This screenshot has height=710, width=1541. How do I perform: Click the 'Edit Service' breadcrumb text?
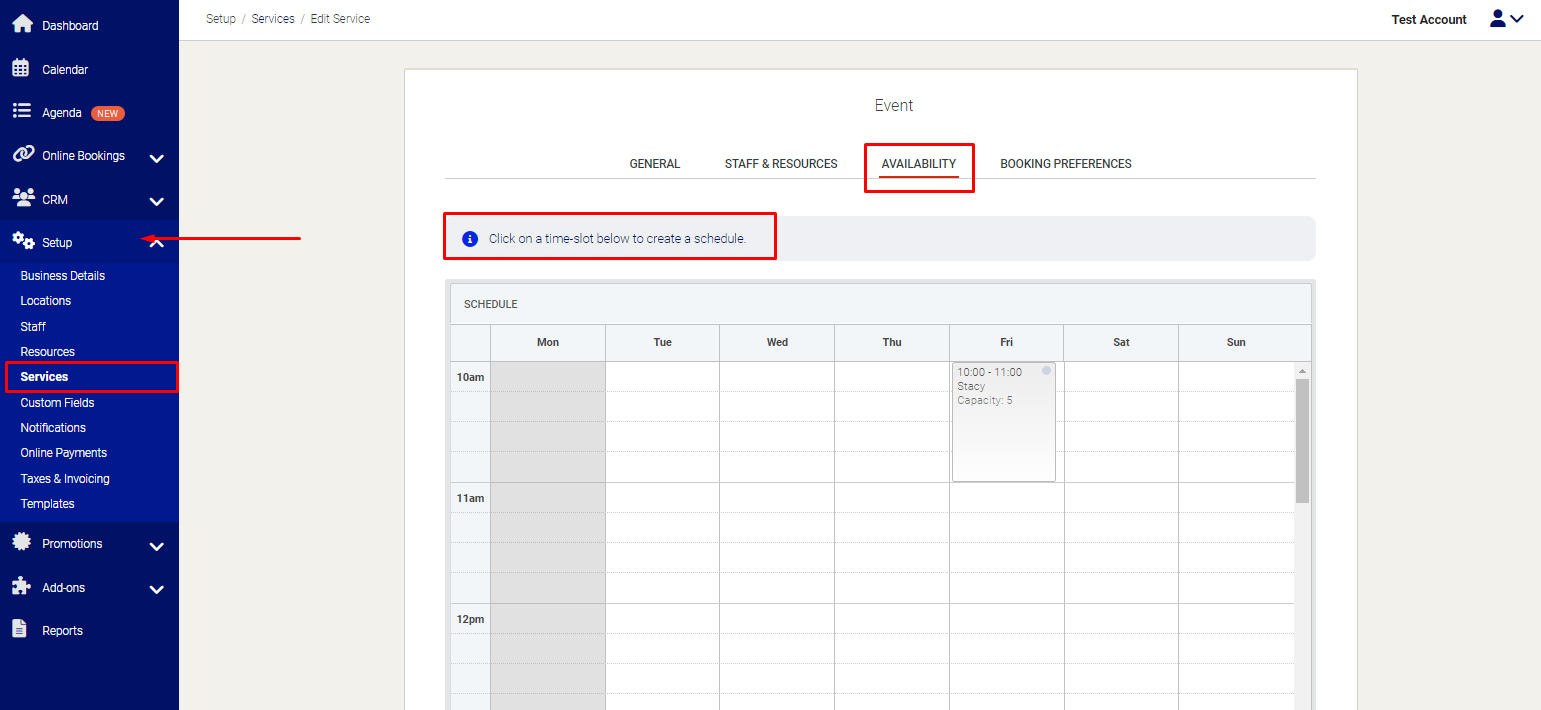pyautogui.click(x=340, y=19)
